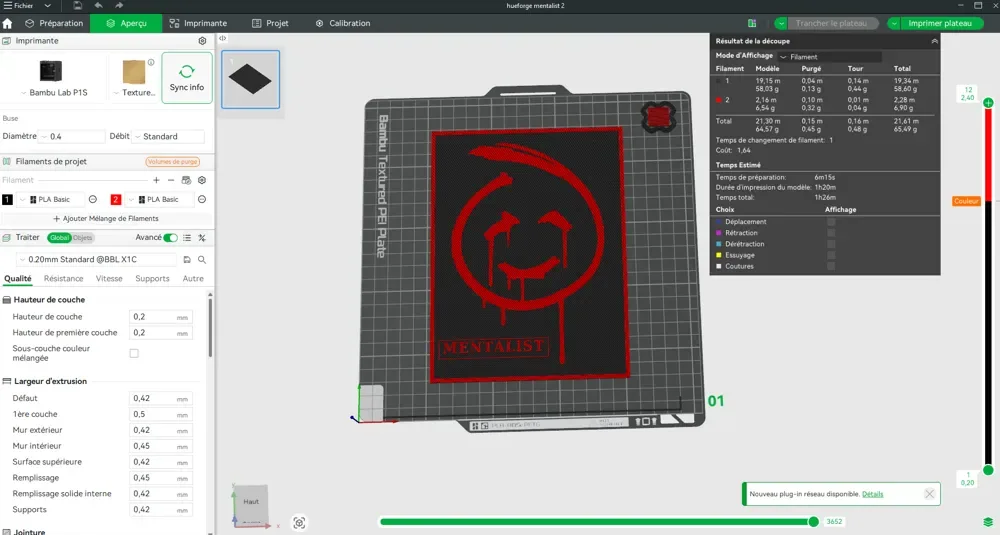The height and width of the screenshot is (535, 1000).
Task: Search process settings with magnifier icon
Action: coord(202,260)
